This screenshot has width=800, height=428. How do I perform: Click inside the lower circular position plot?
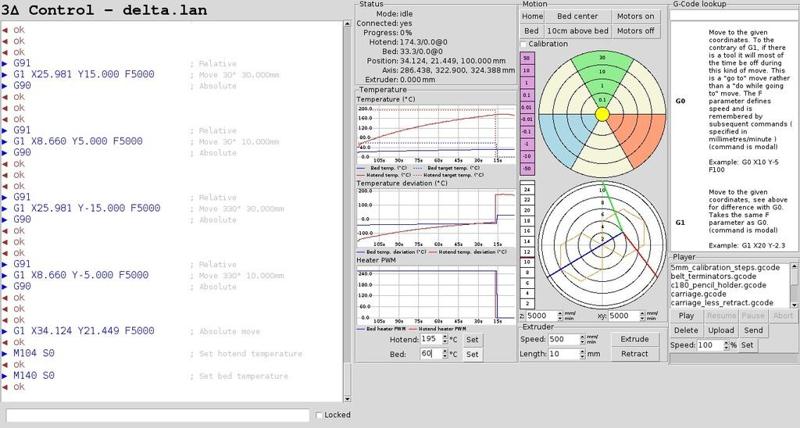coord(602,245)
